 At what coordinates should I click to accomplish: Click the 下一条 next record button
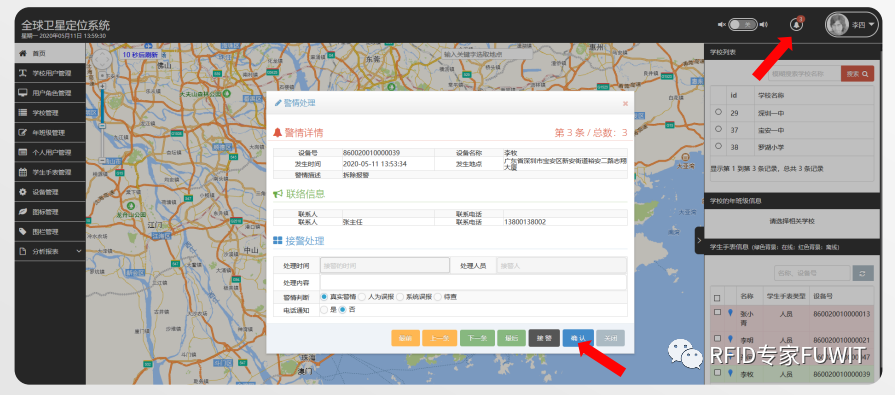point(477,338)
